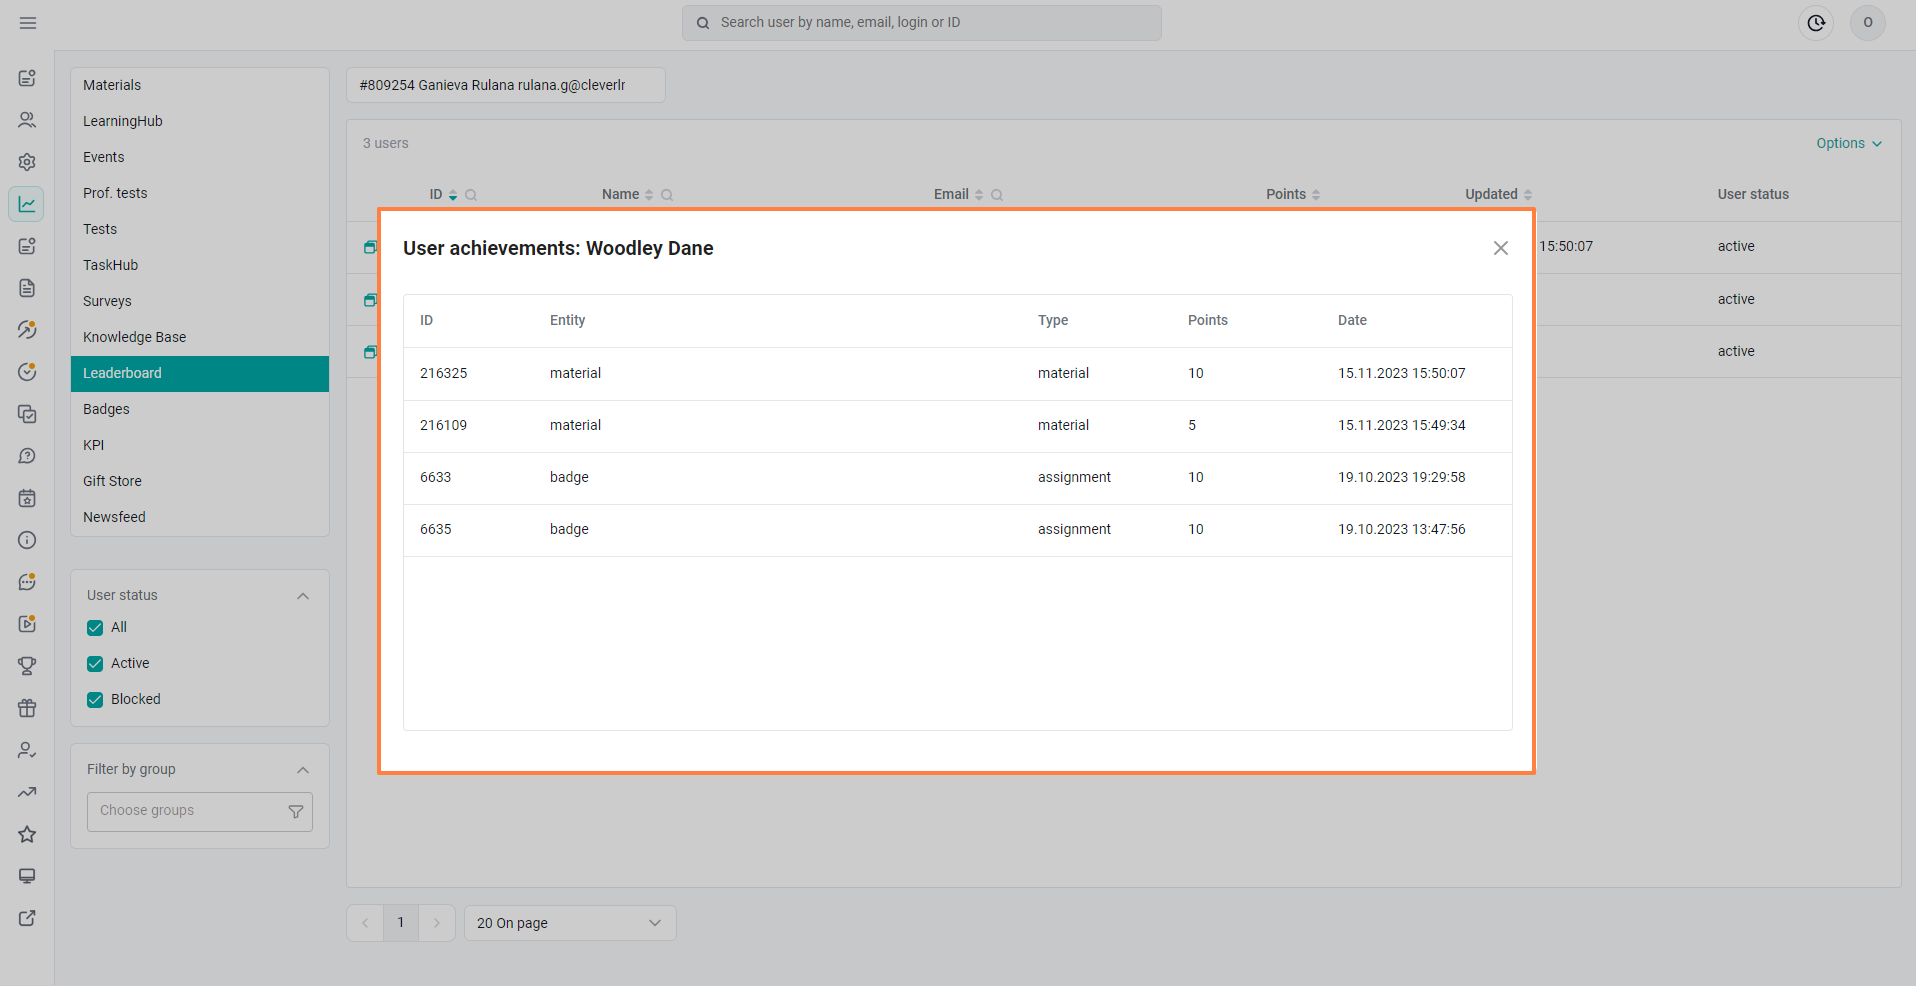The image size is (1916, 986).
Task: Open search for ID column
Action: 471,195
